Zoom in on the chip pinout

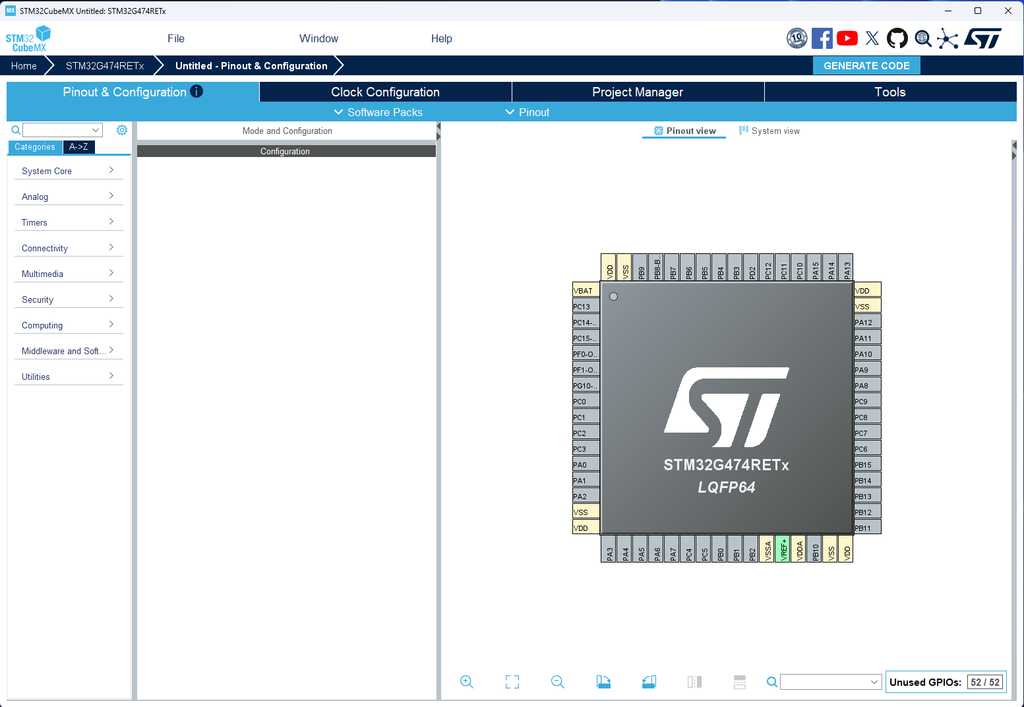coord(466,682)
